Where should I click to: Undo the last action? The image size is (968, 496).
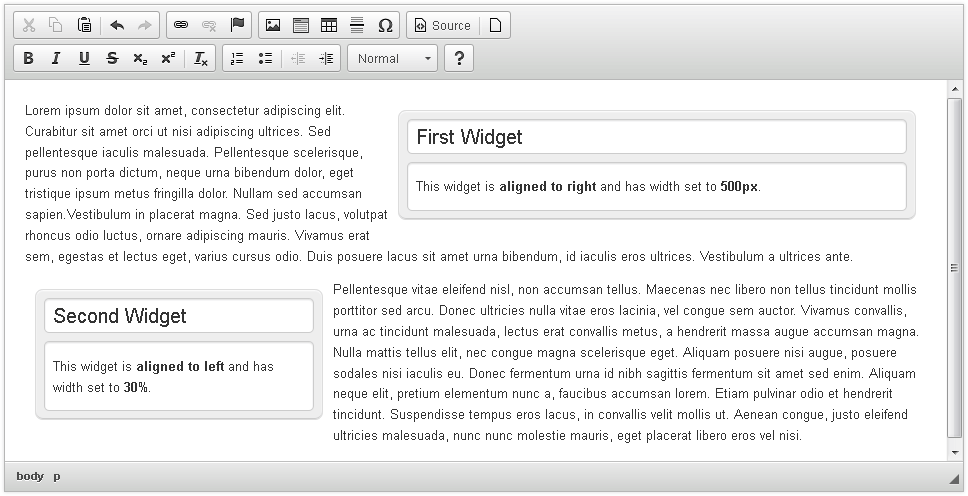point(117,25)
